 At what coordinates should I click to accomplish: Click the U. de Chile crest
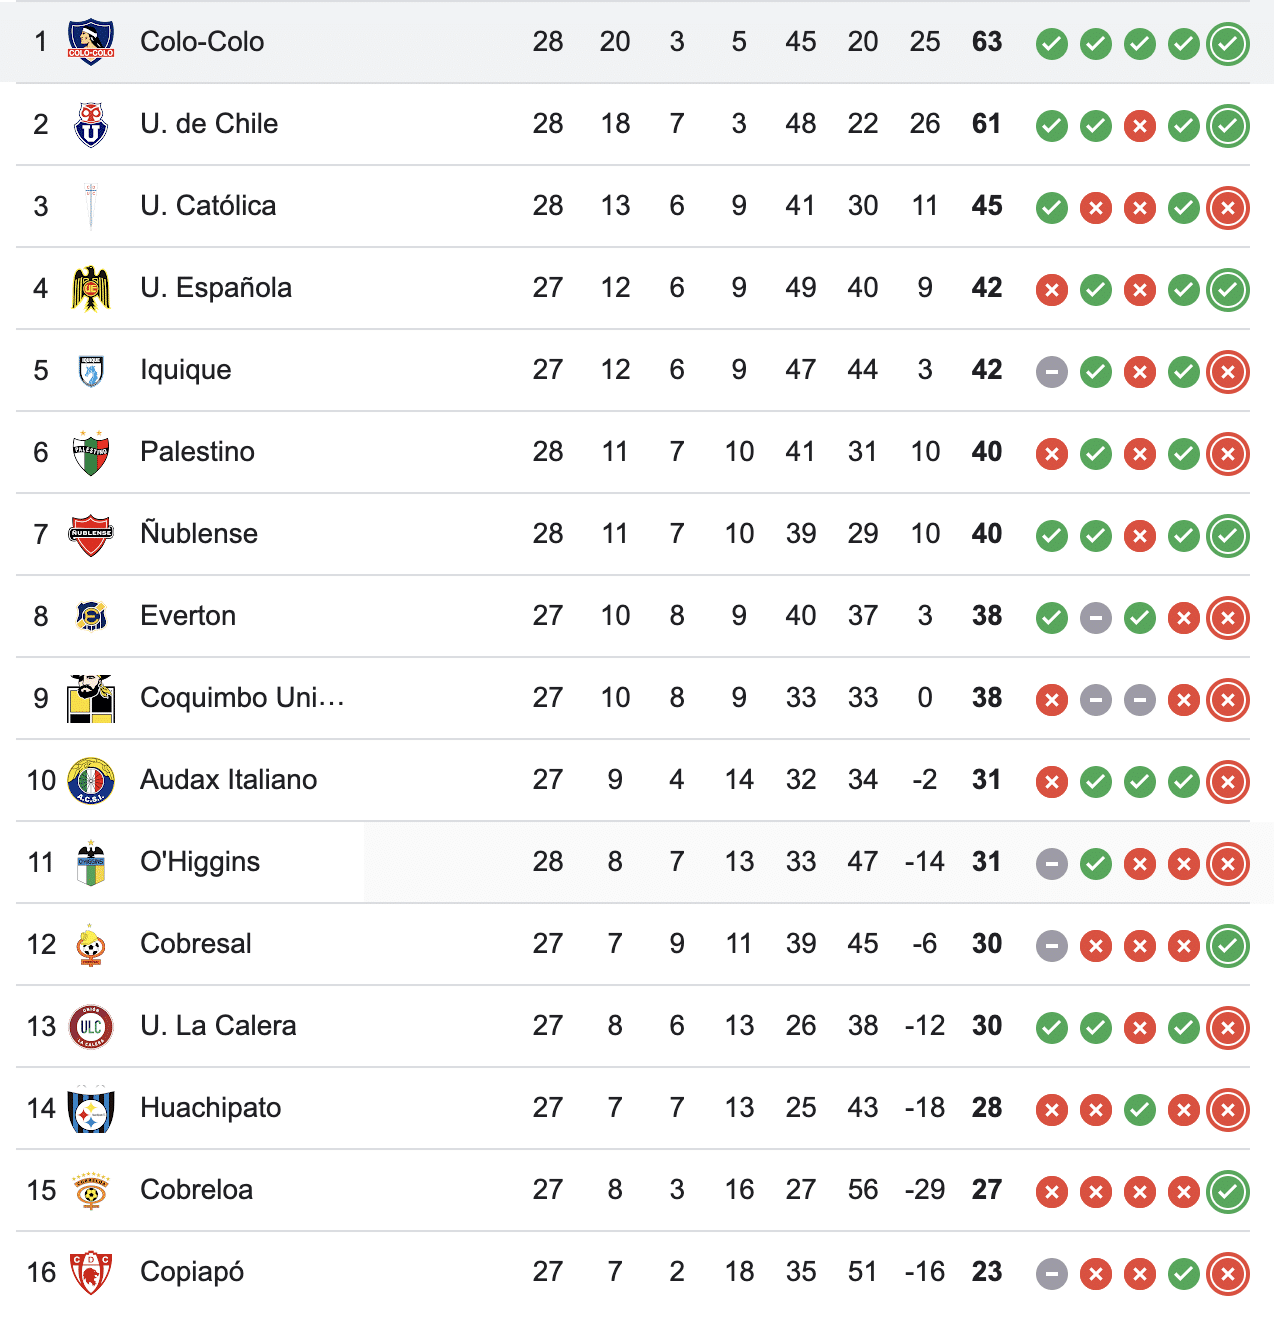tap(91, 124)
